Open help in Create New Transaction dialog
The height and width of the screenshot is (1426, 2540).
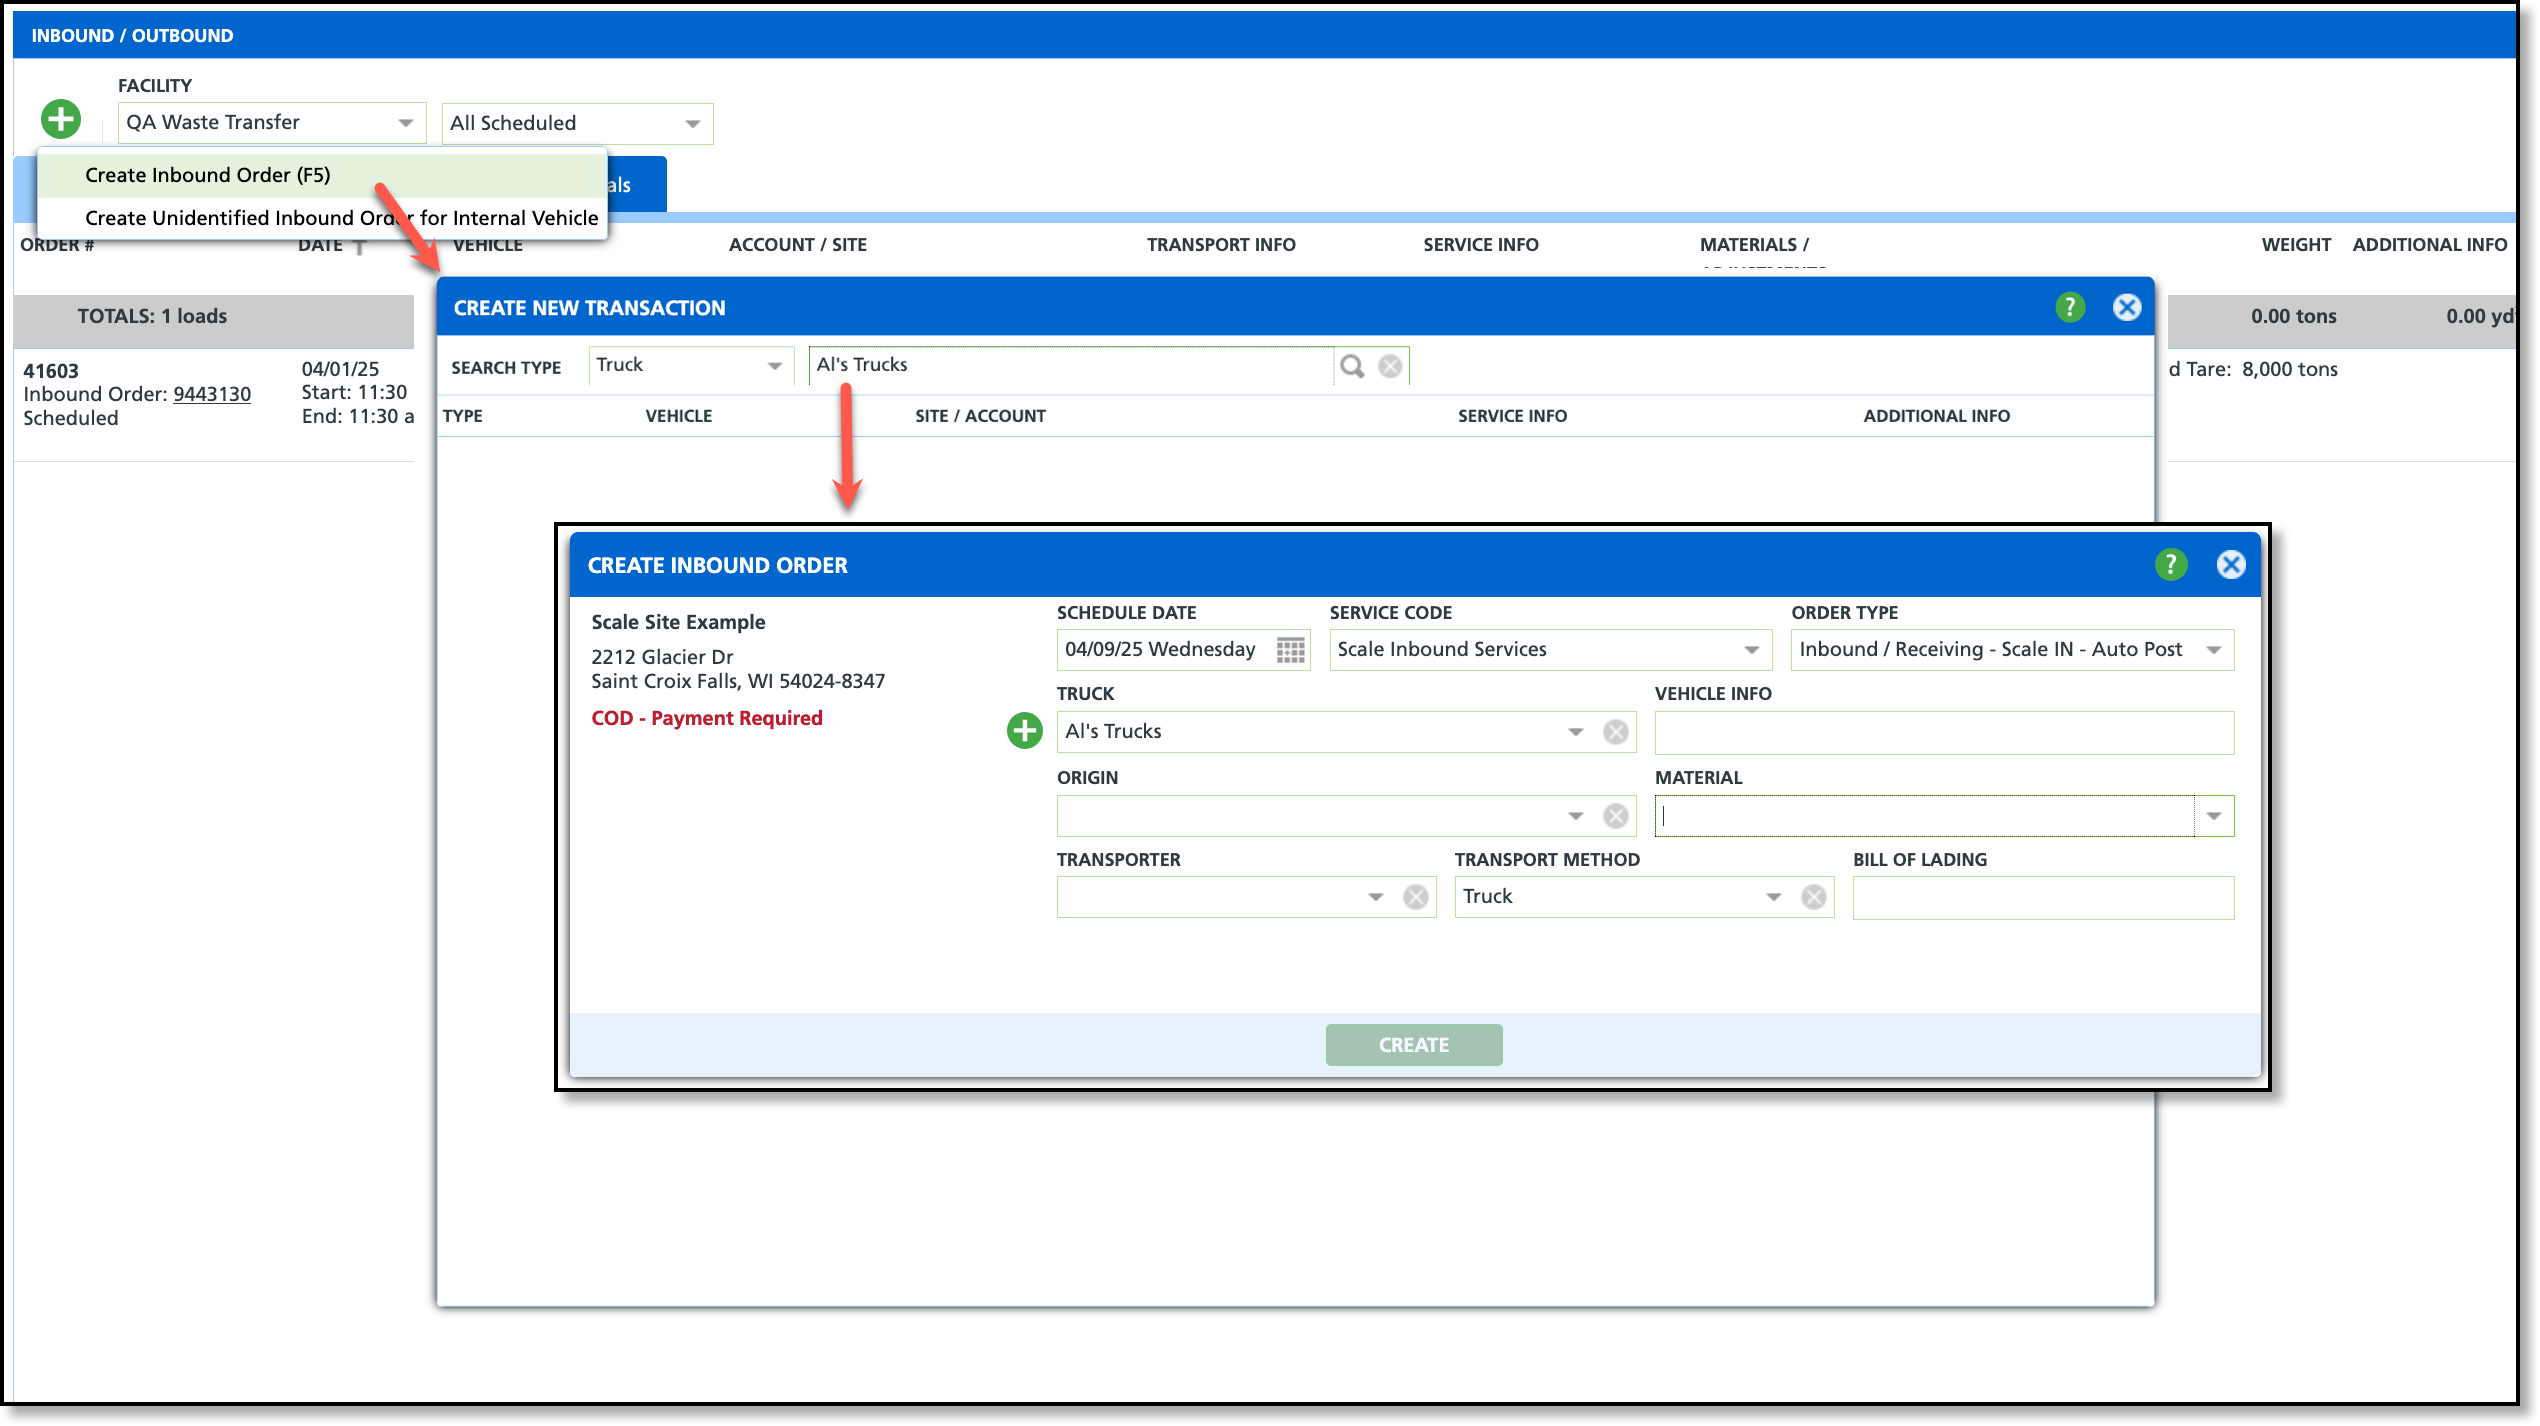2069,307
